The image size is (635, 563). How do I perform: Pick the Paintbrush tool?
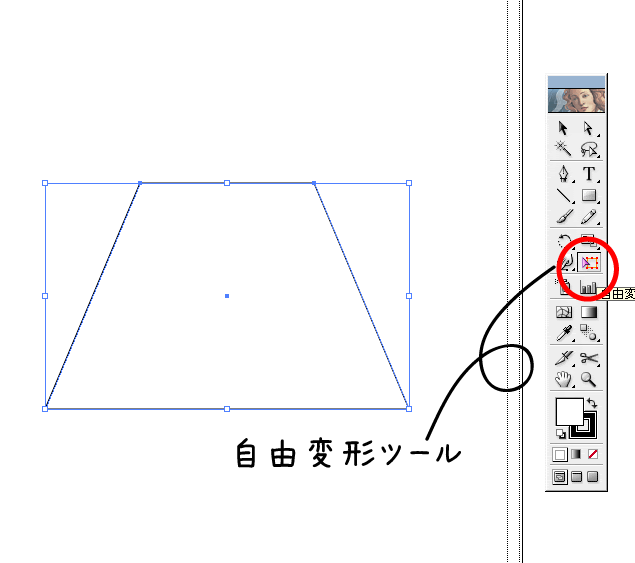pos(564,216)
